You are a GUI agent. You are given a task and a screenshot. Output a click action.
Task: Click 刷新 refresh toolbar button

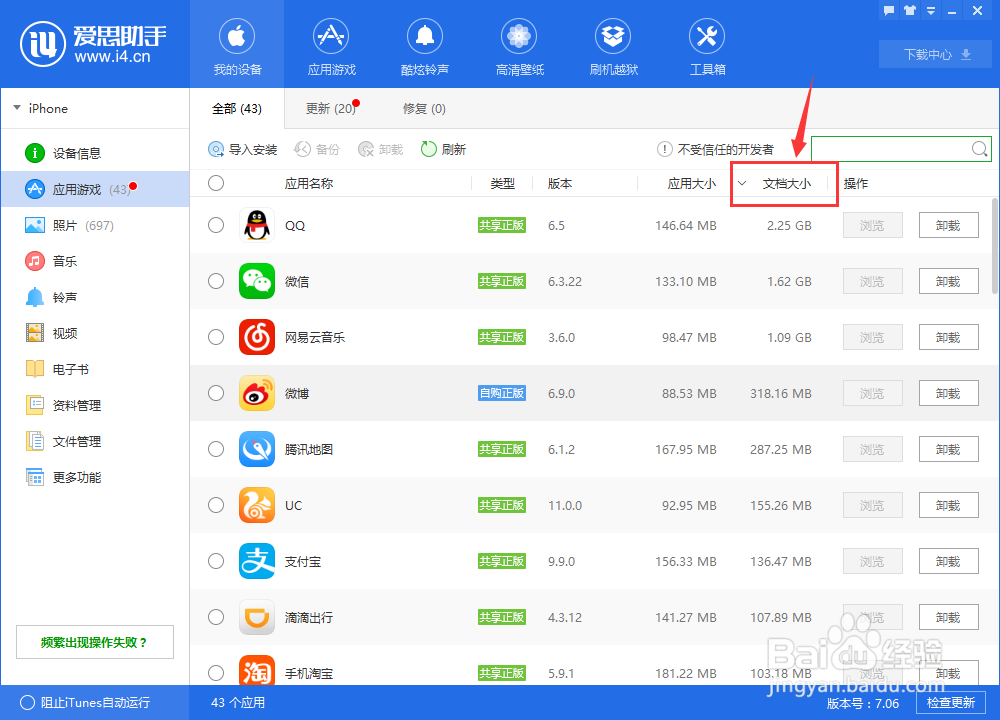pyautogui.click(x=443, y=149)
